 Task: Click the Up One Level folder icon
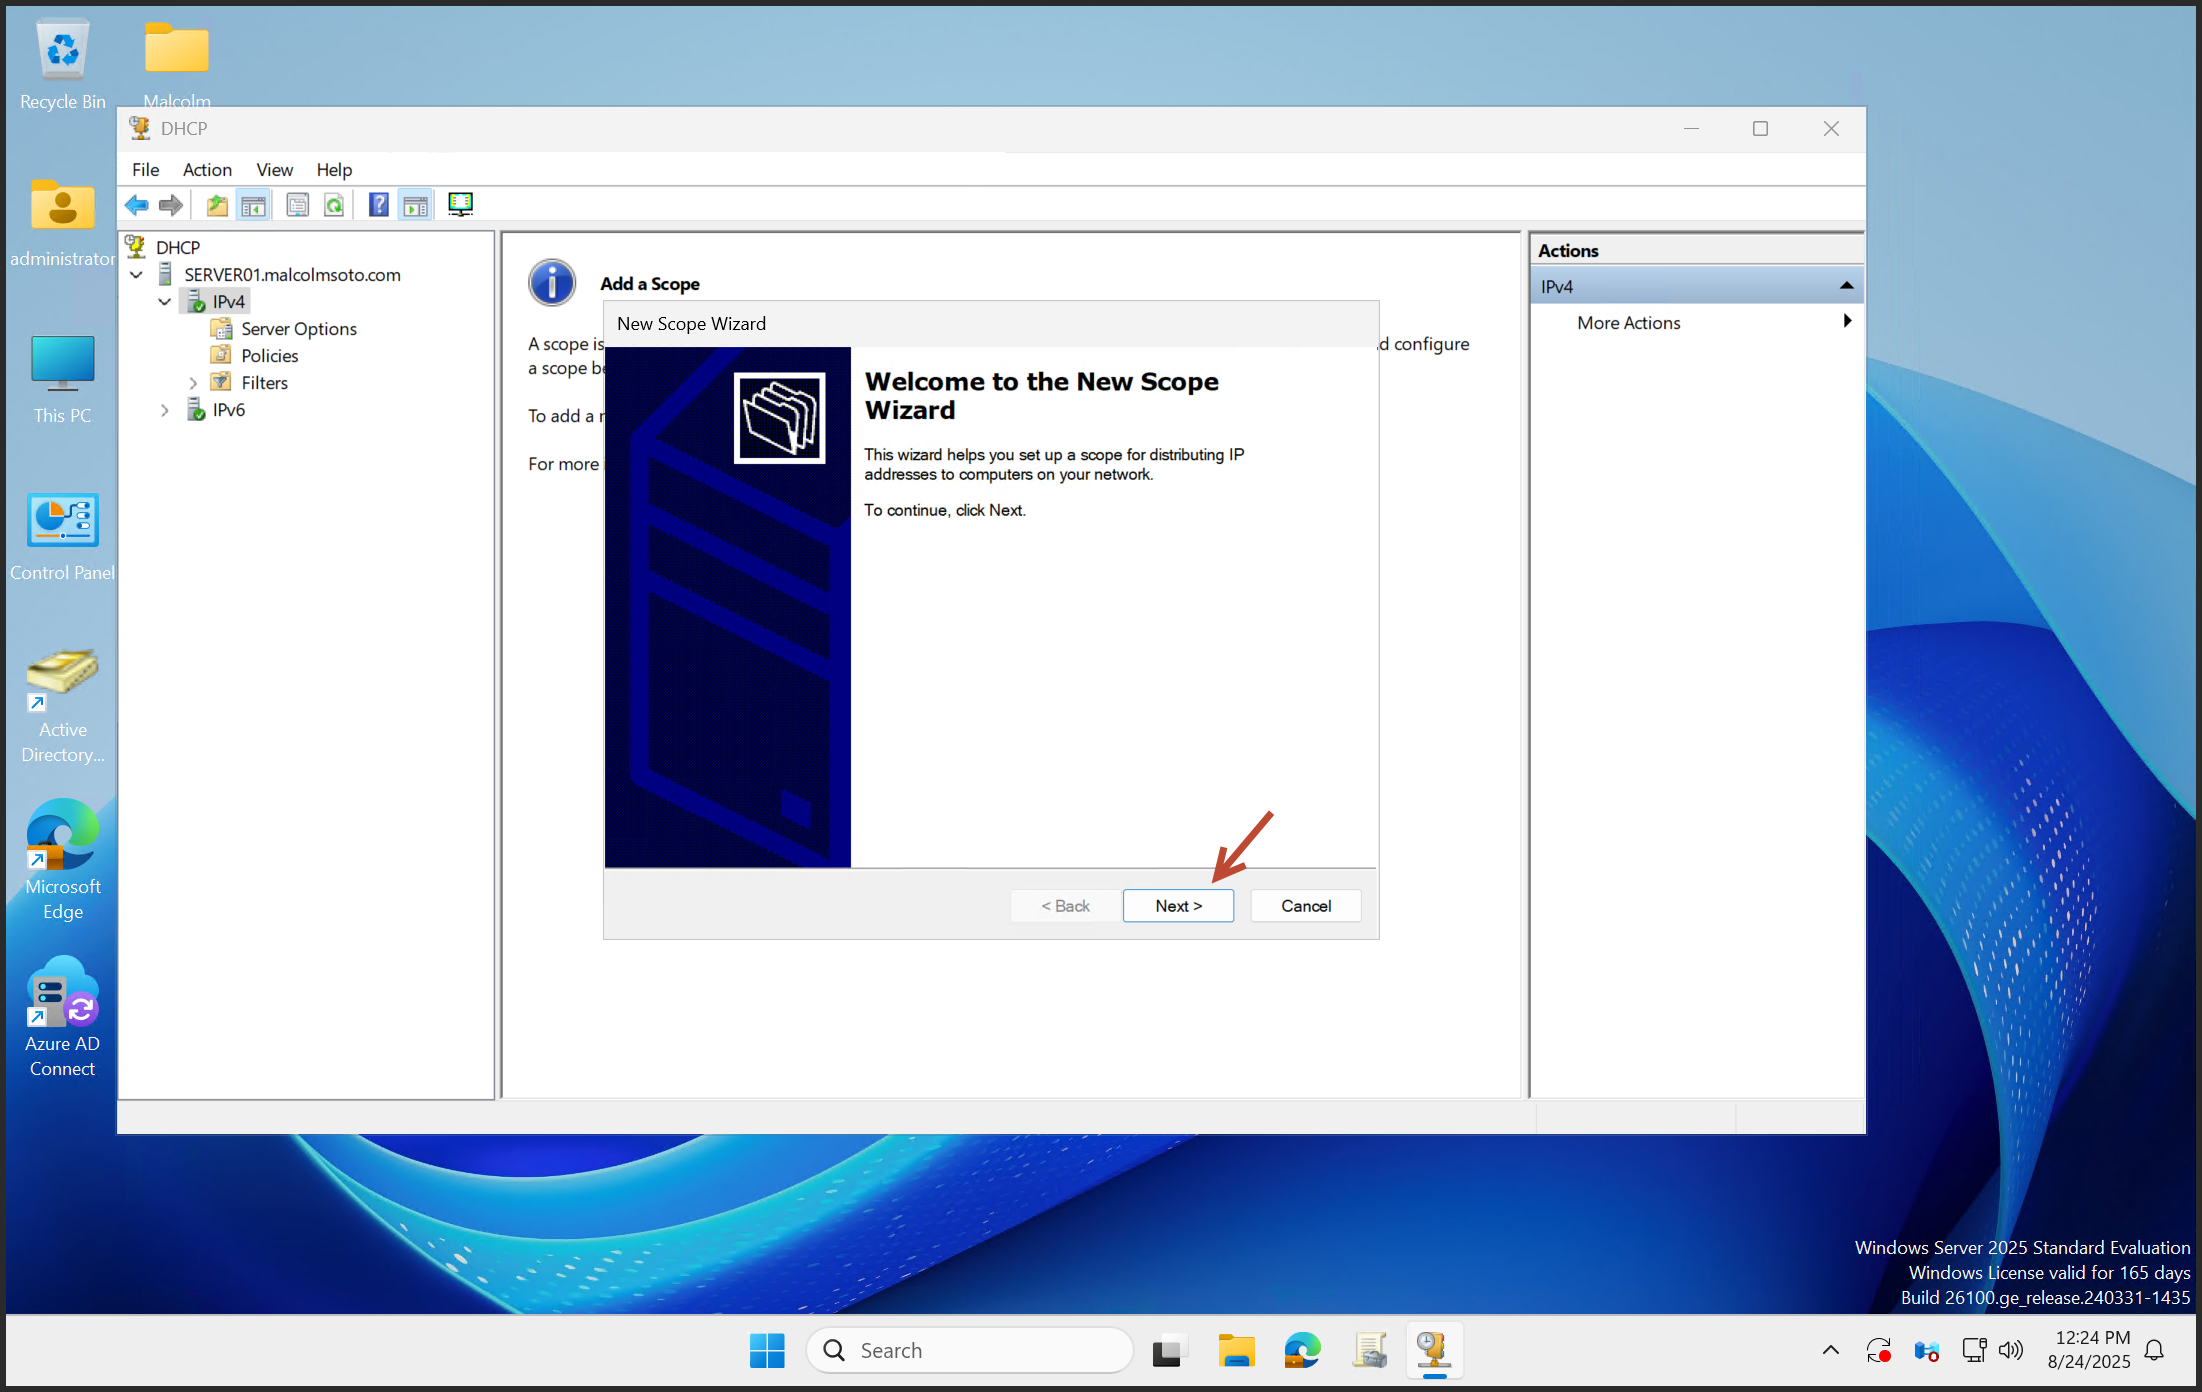(x=216, y=205)
